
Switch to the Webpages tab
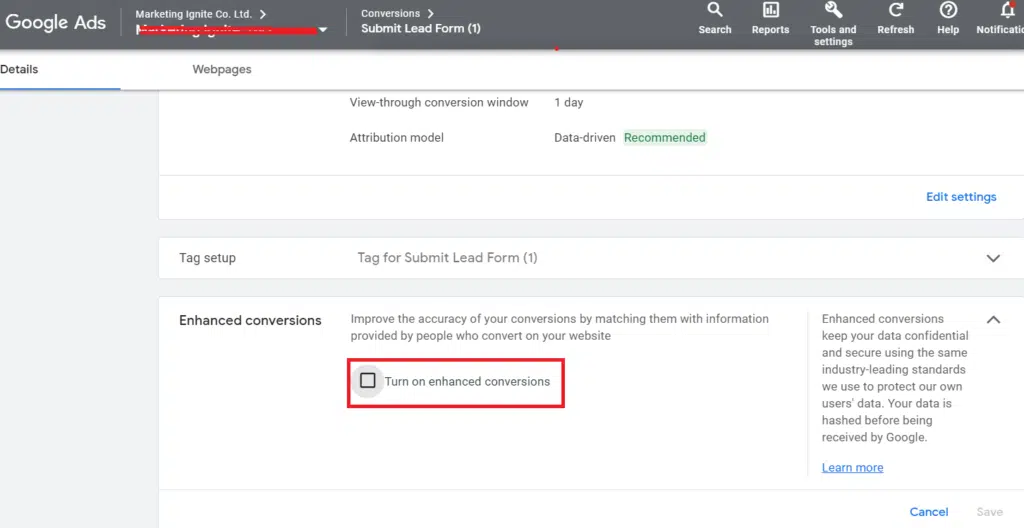(x=222, y=70)
